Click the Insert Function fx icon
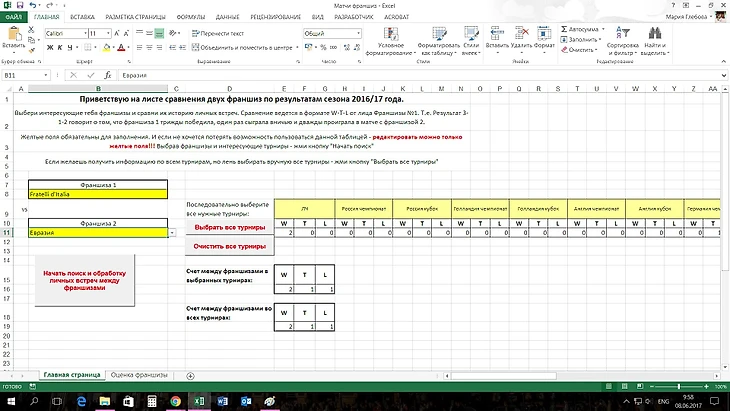730x411 pixels. click(x=108, y=75)
